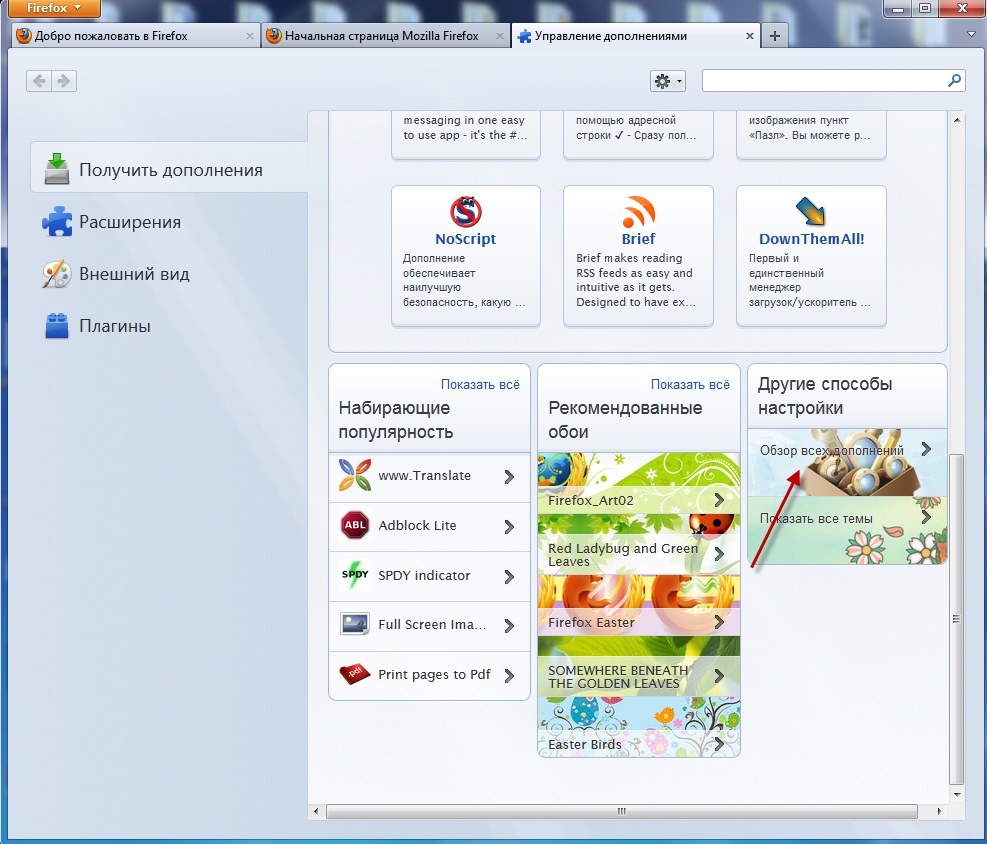The image size is (987, 844).
Task: Expand the Adblock Lite entry chevron
Action: point(509,527)
